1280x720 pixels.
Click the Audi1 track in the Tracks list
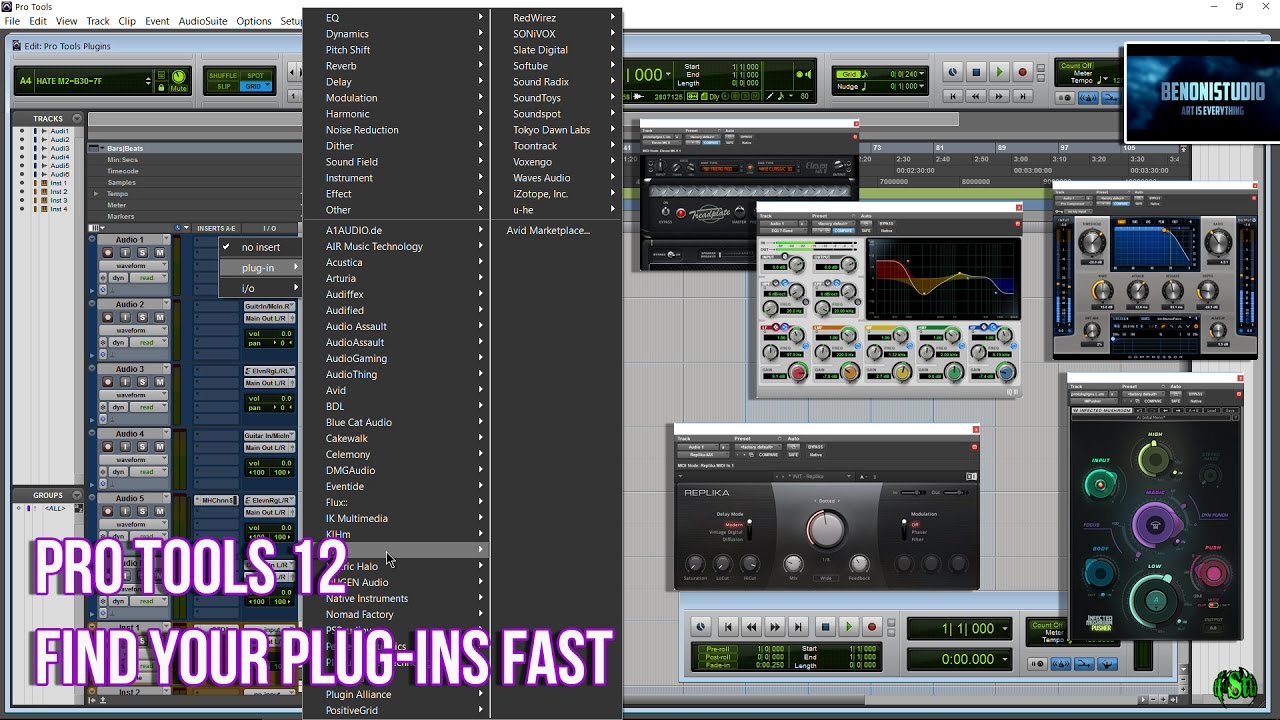60,131
